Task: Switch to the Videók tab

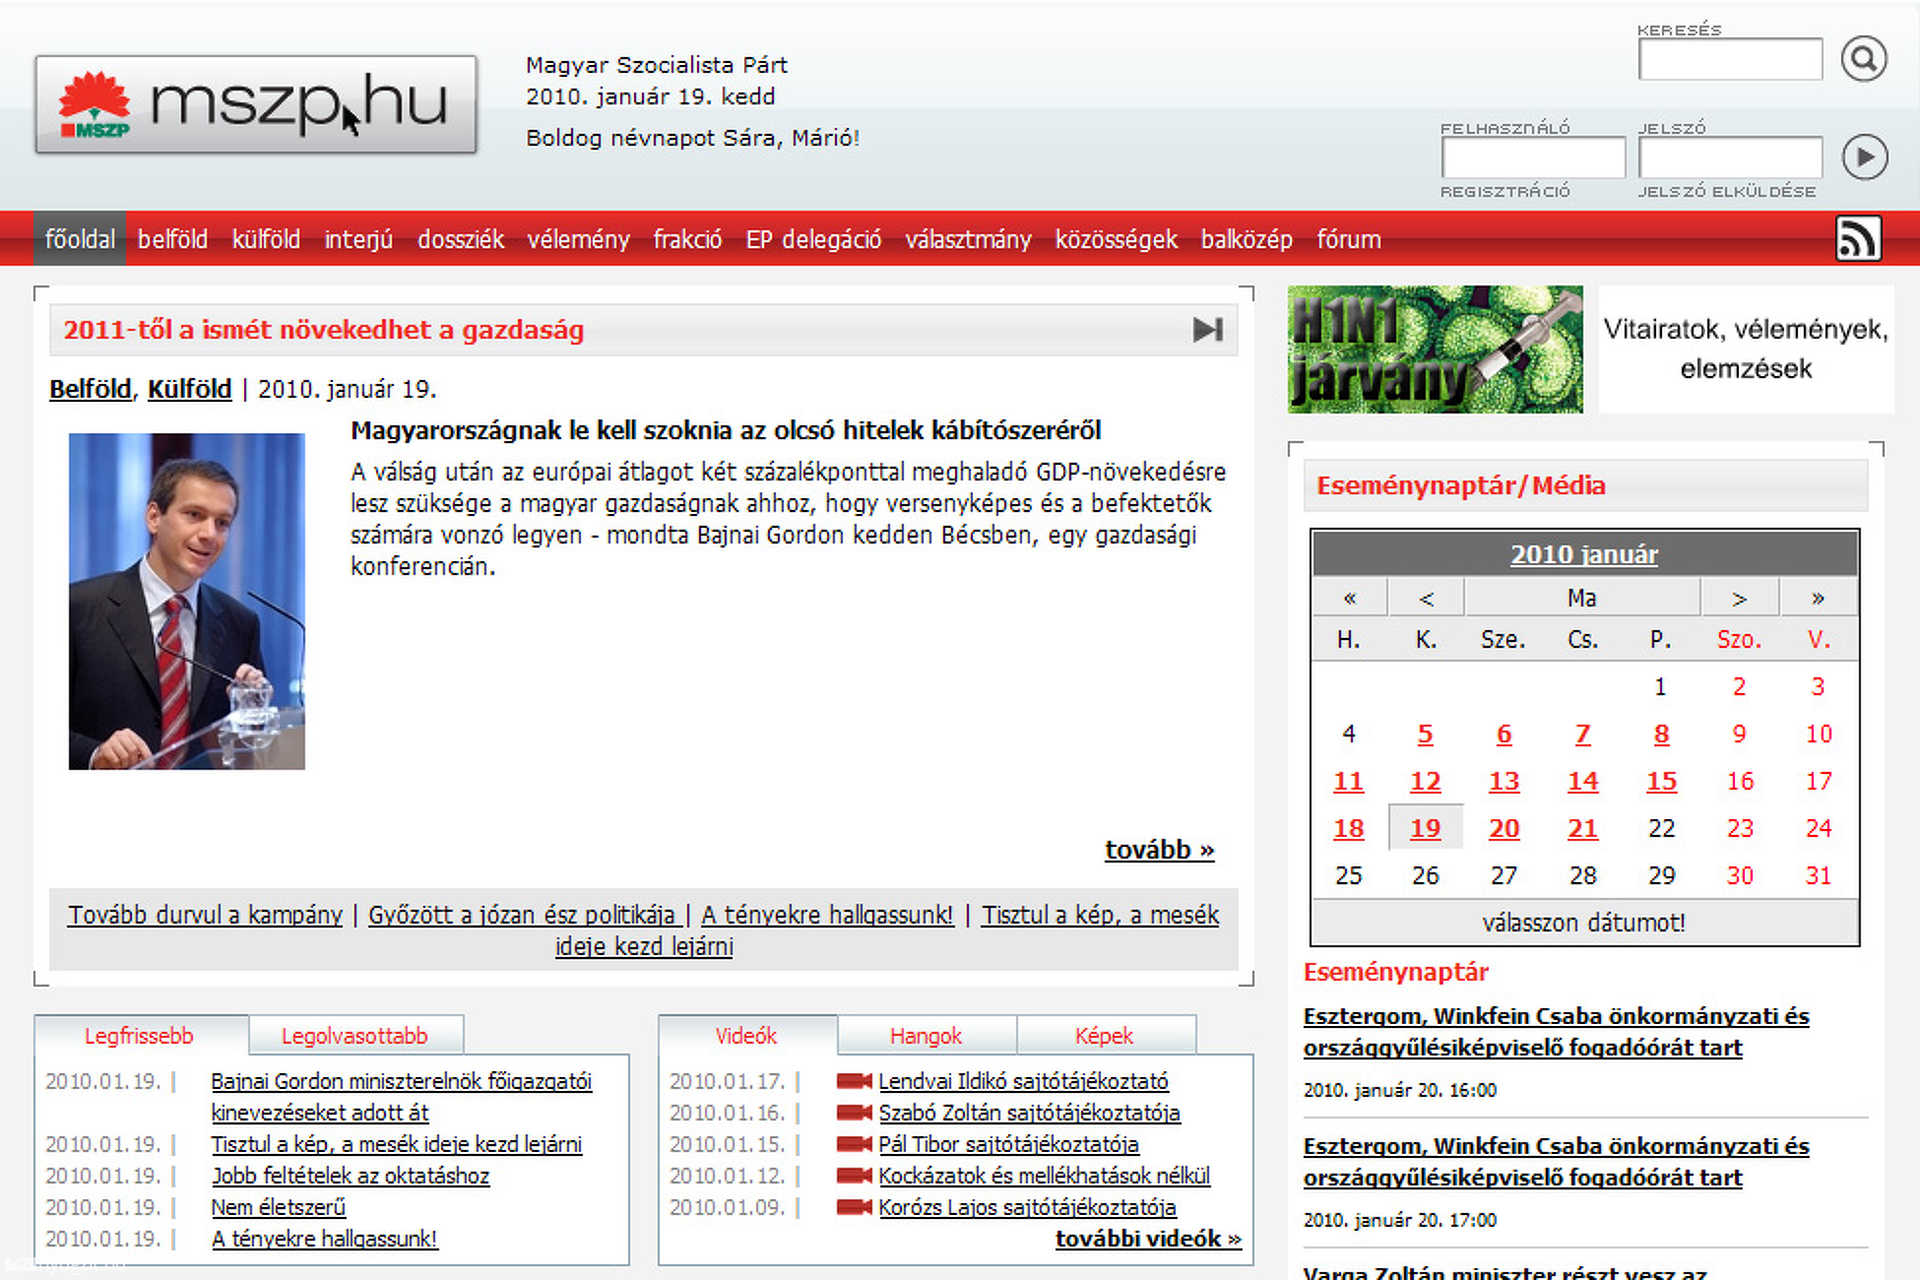Action: pos(746,1036)
